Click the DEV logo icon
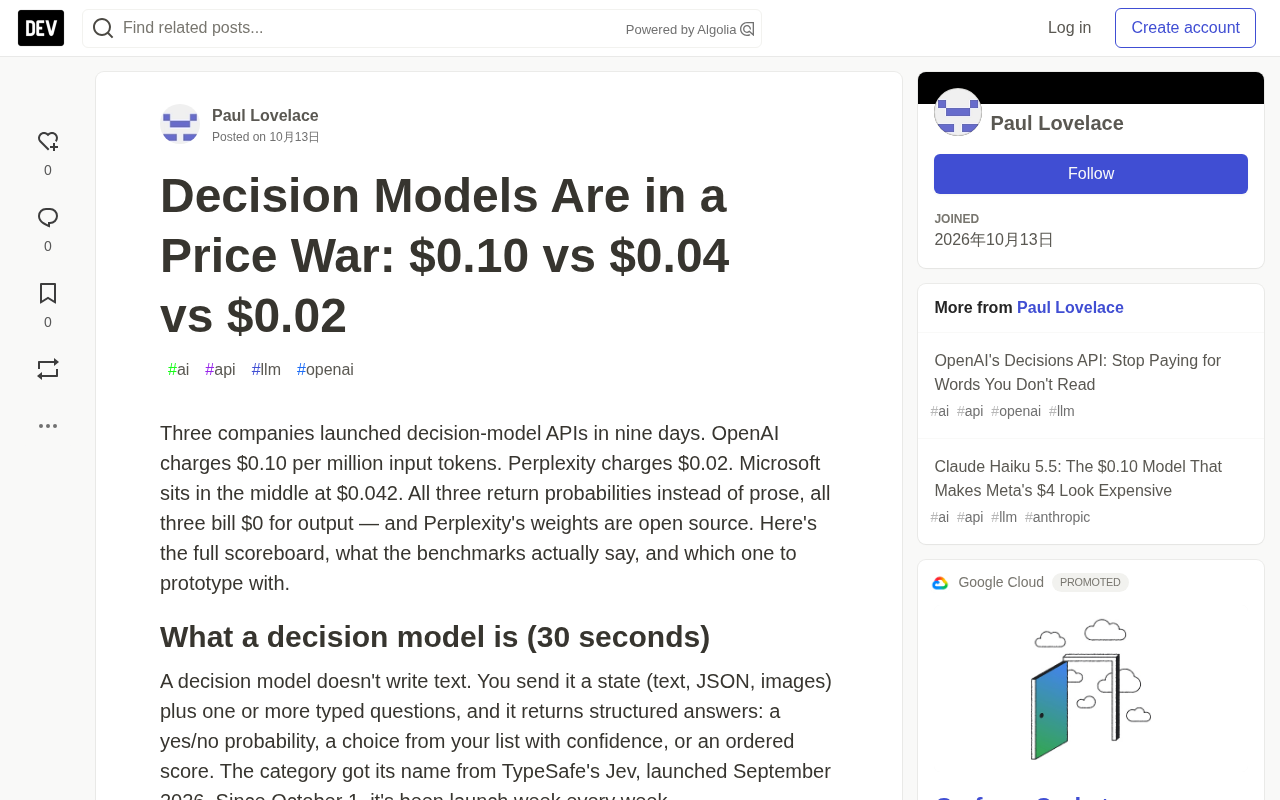 (x=41, y=28)
